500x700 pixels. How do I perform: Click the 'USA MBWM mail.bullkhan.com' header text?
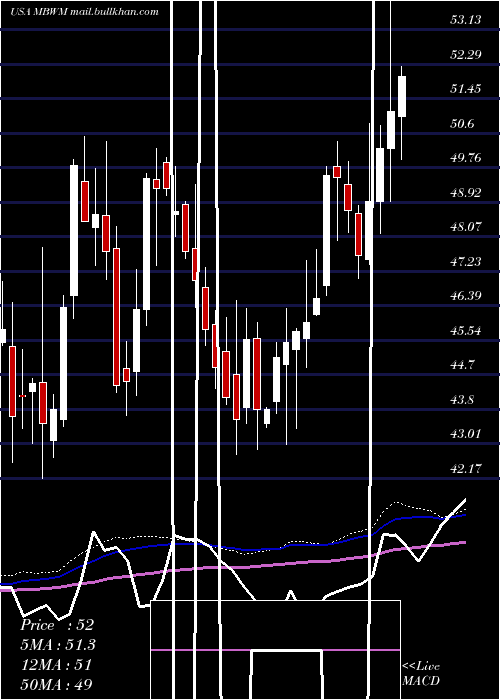click(x=84, y=12)
